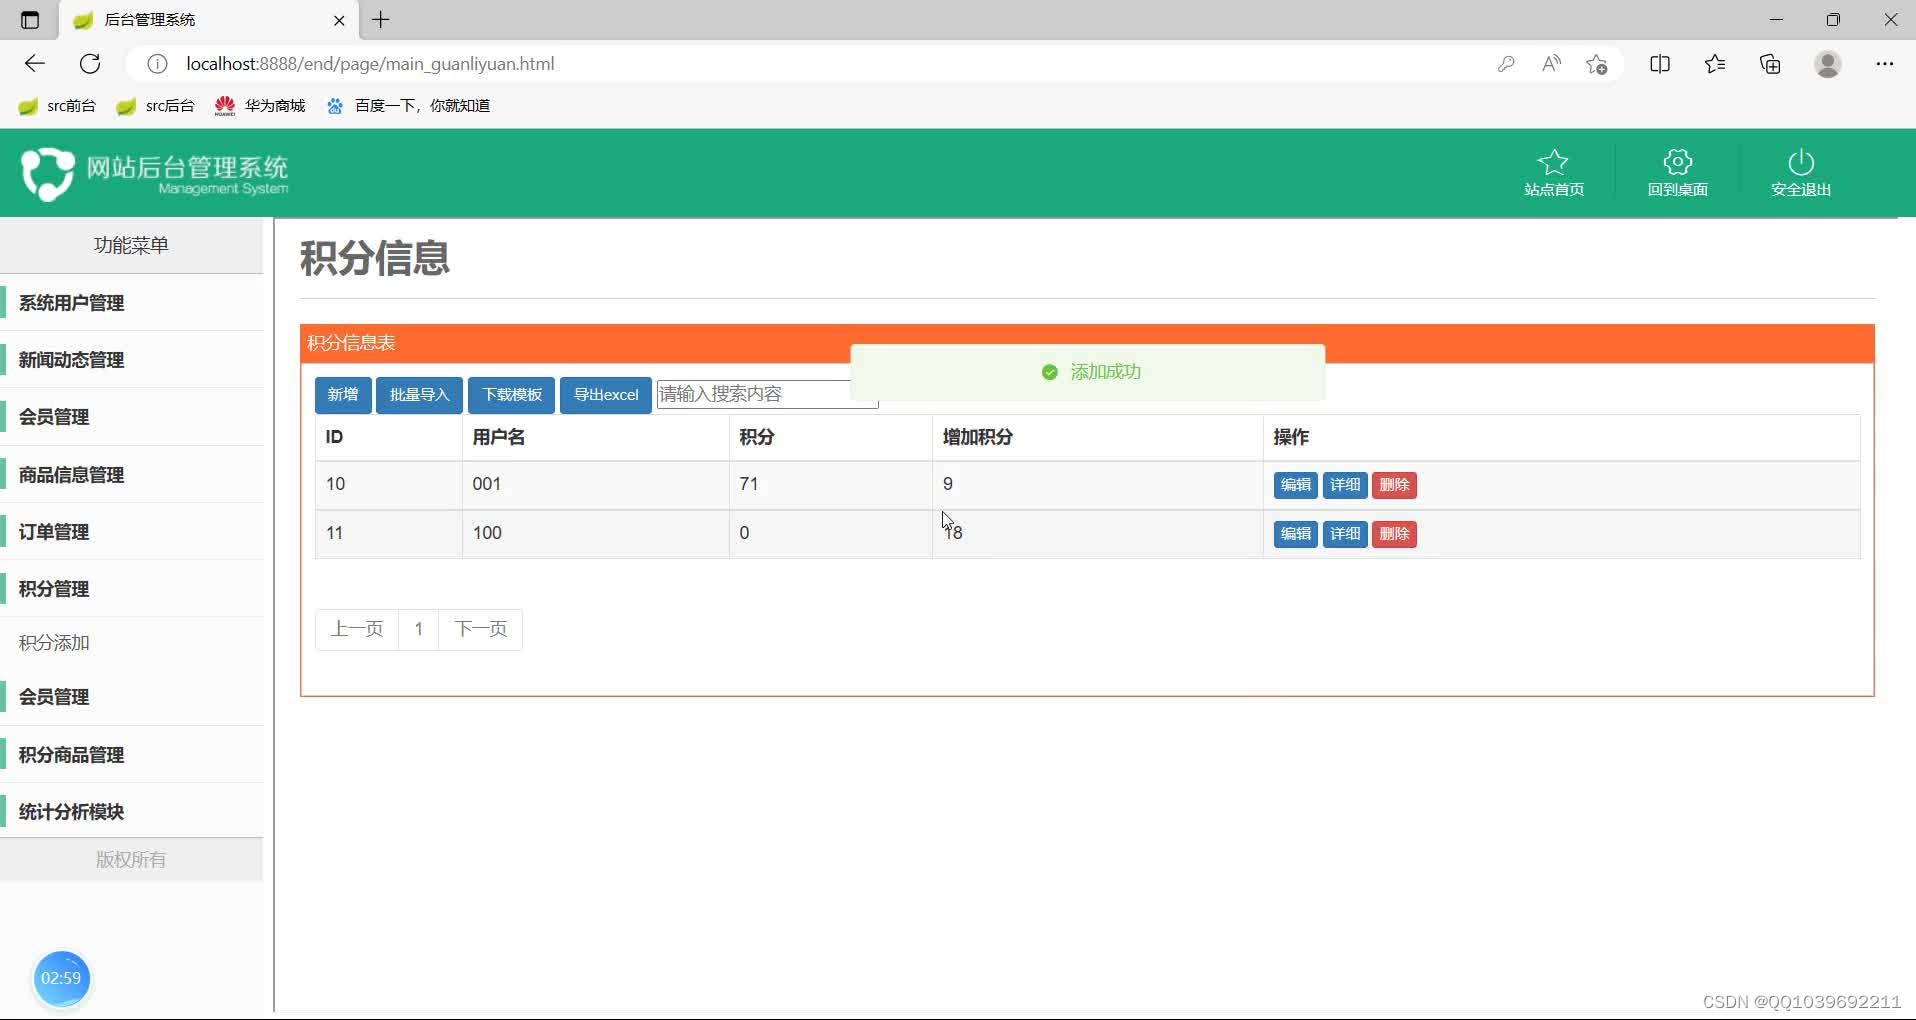Edit row with ID 11
The height and width of the screenshot is (1020, 1916).
(1295, 534)
